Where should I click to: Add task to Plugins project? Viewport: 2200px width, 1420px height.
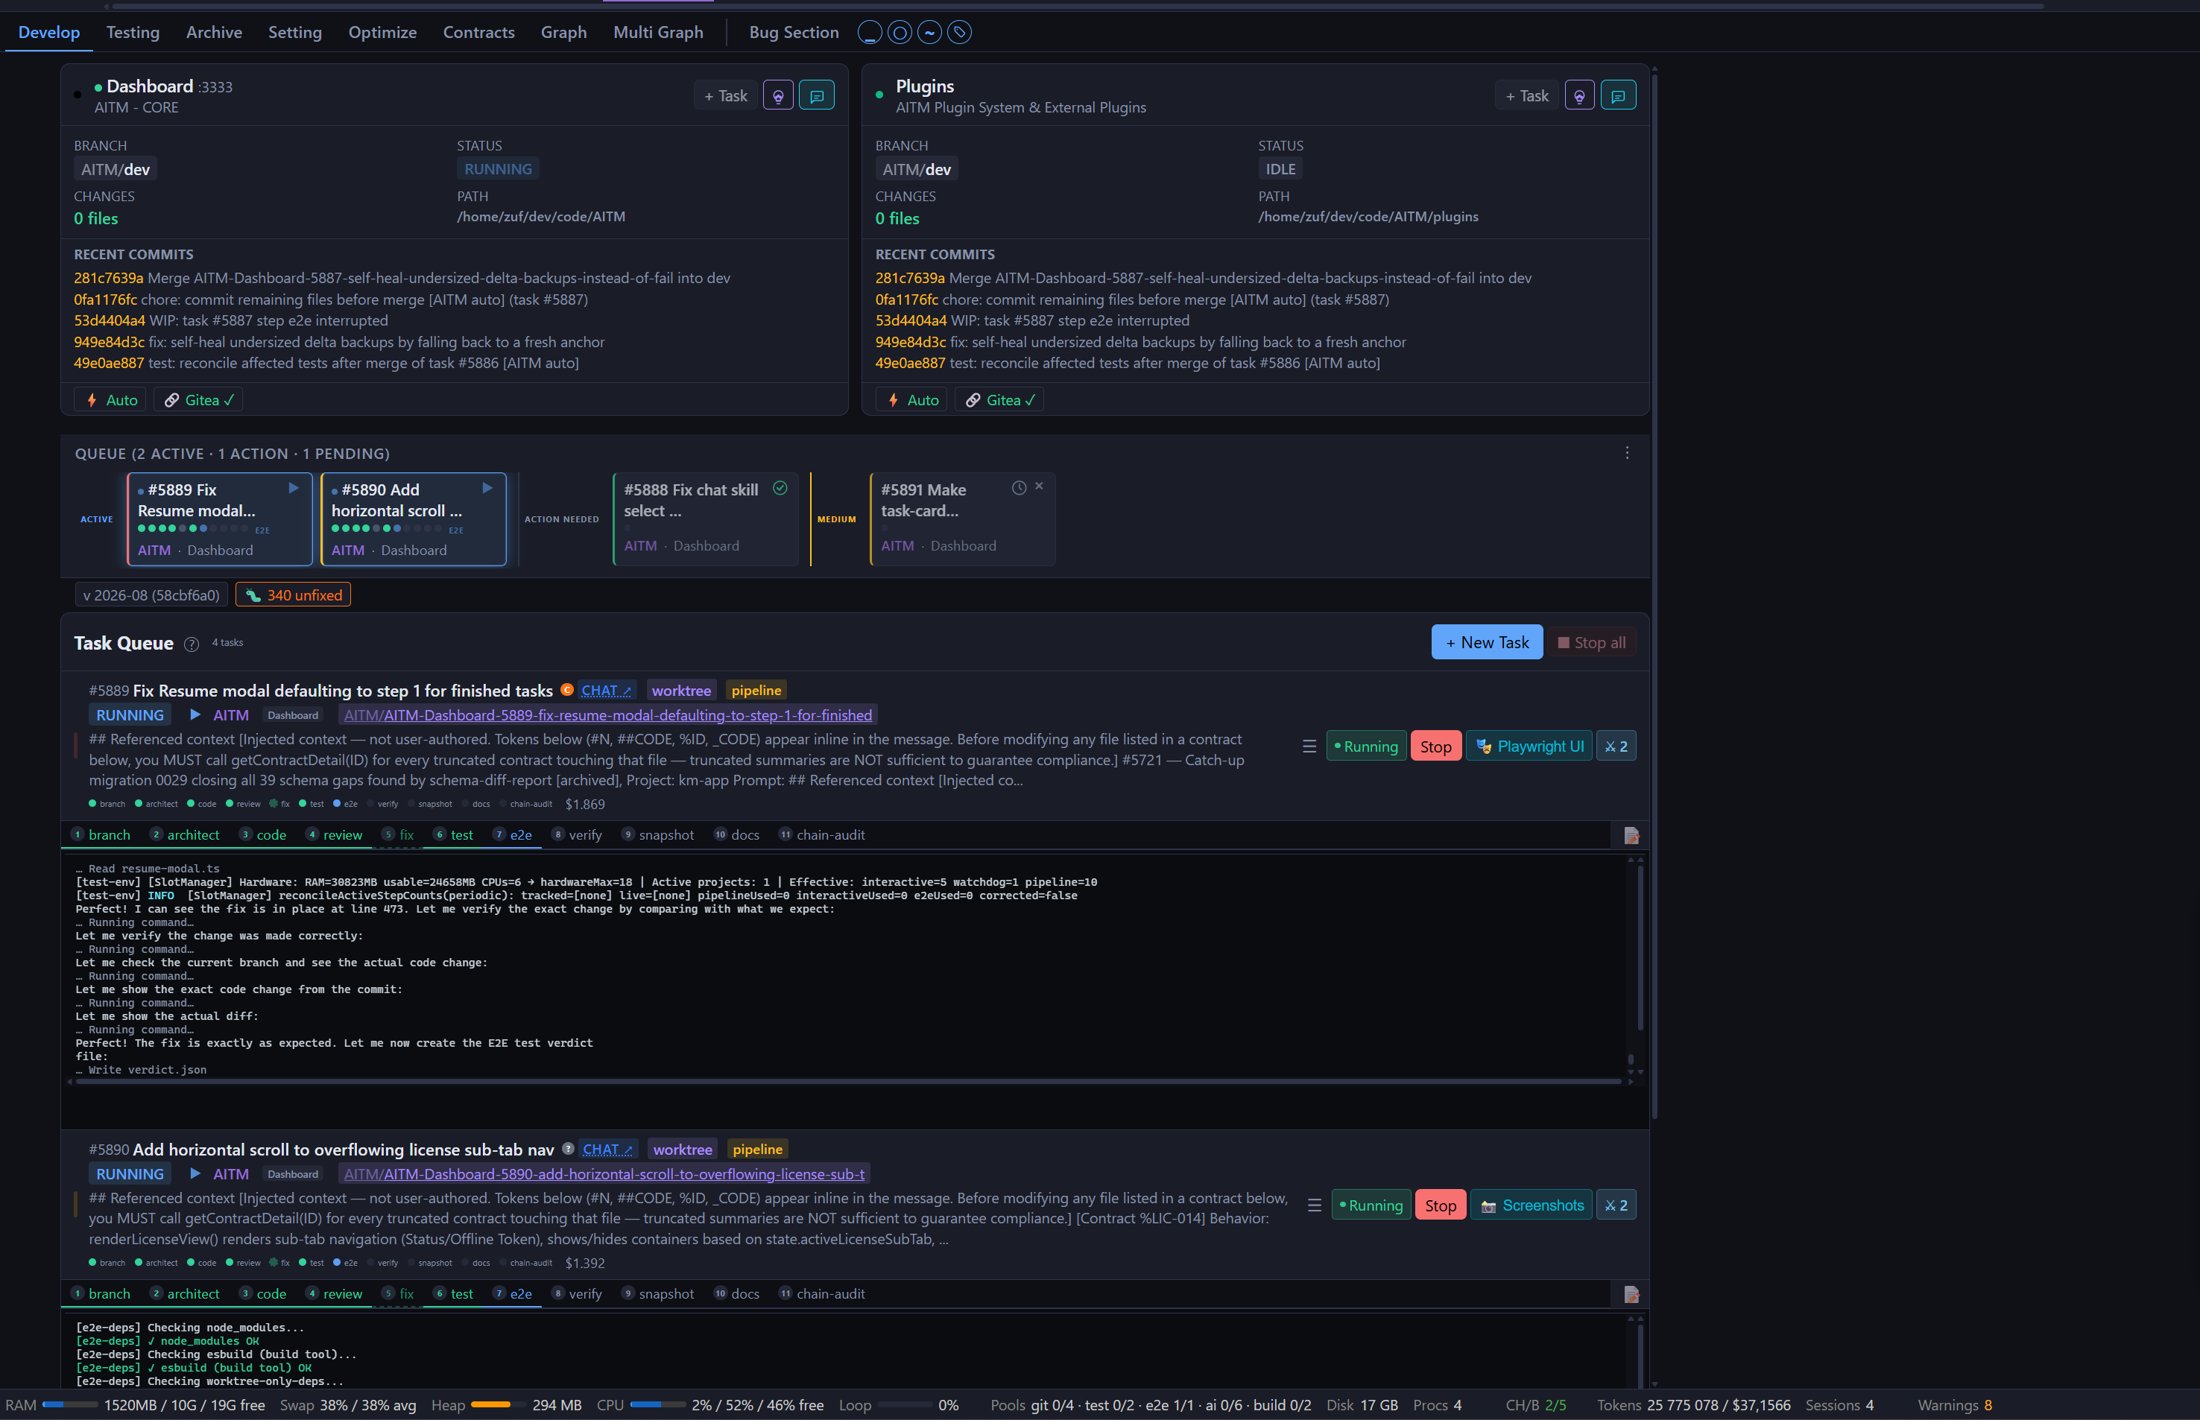coord(1527,96)
